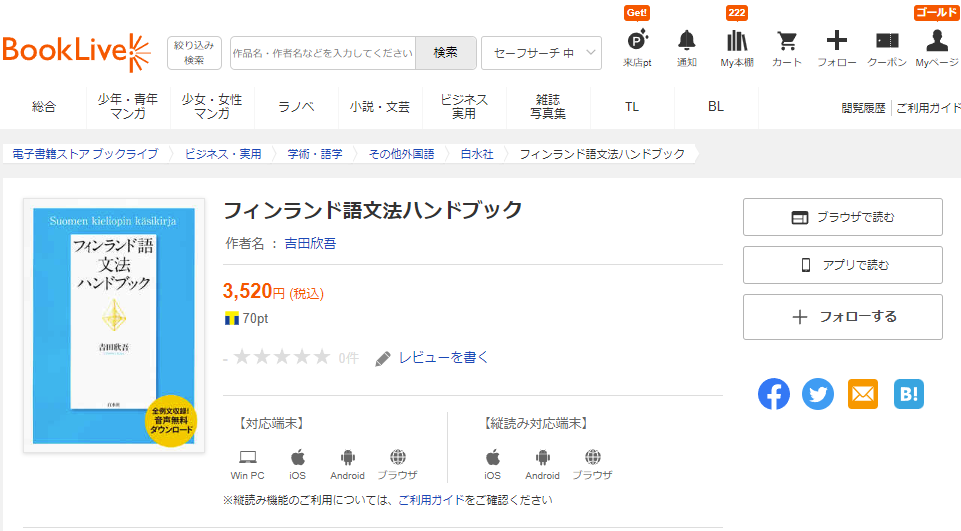Open the 絞り込み検索 filter search
Image resolution: width=961 pixels, height=531 pixels.
[194, 53]
